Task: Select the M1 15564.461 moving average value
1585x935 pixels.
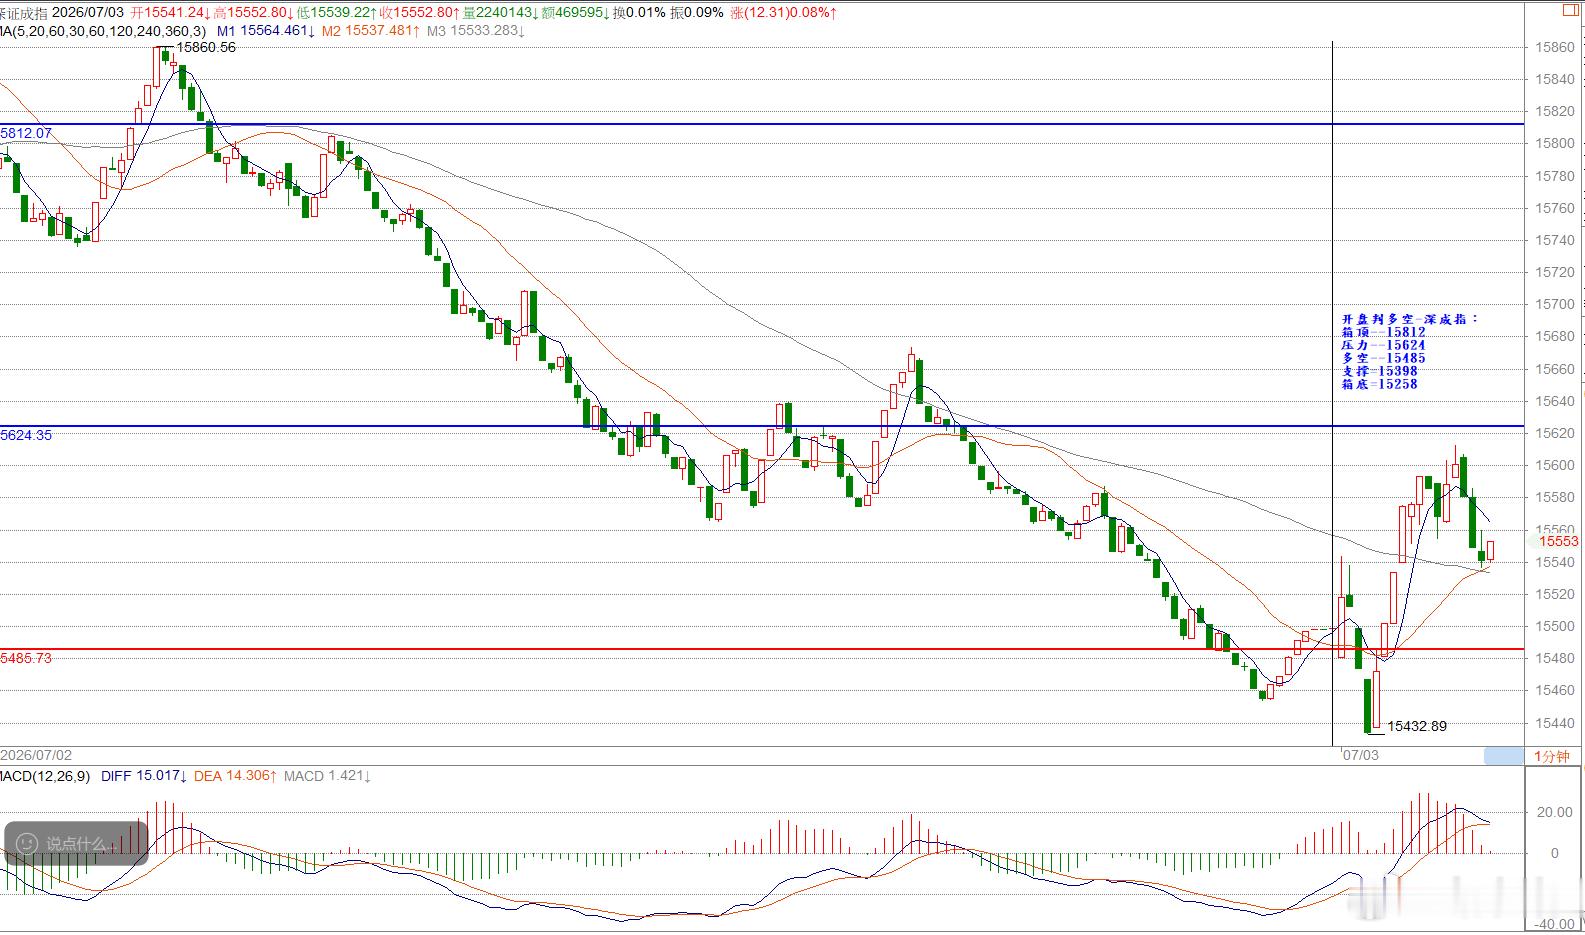Action: (266, 31)
